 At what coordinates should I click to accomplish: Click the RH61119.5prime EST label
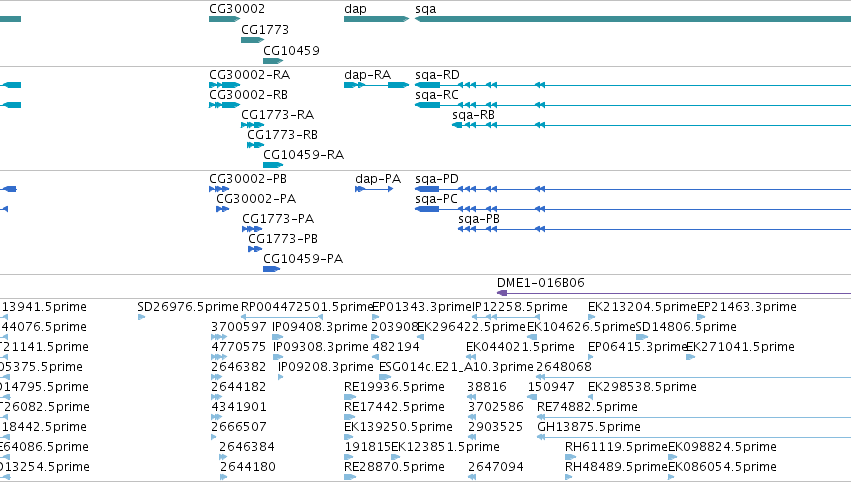pos(616,447)
